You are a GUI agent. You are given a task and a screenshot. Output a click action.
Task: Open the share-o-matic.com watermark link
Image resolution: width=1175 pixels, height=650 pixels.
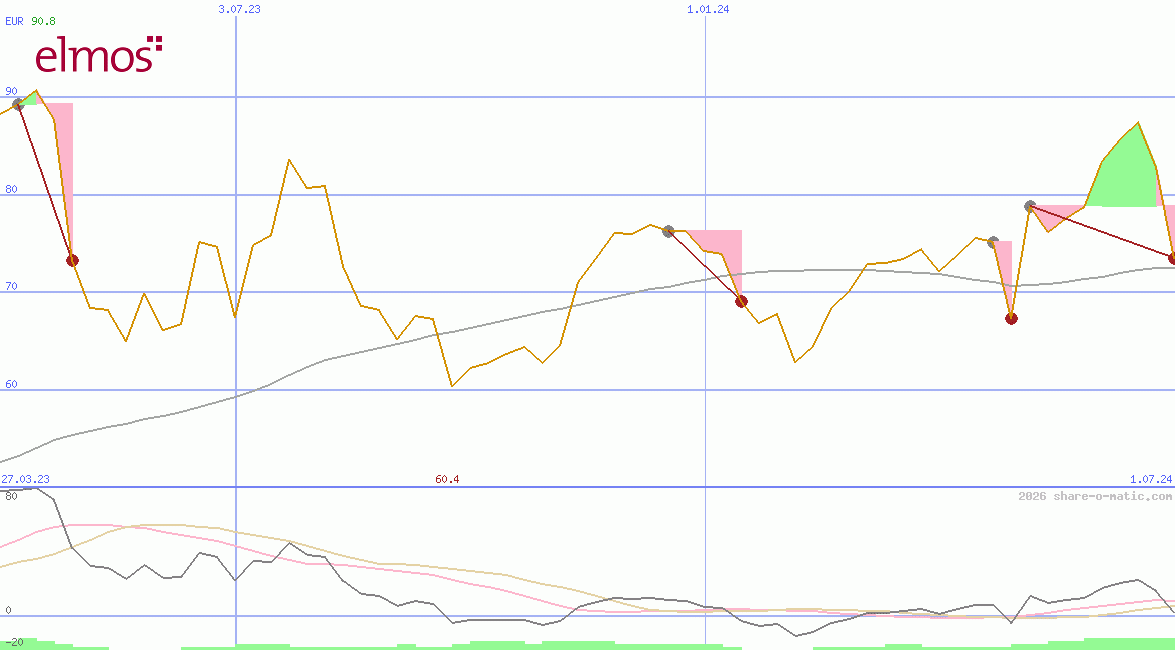point(1095,496)
